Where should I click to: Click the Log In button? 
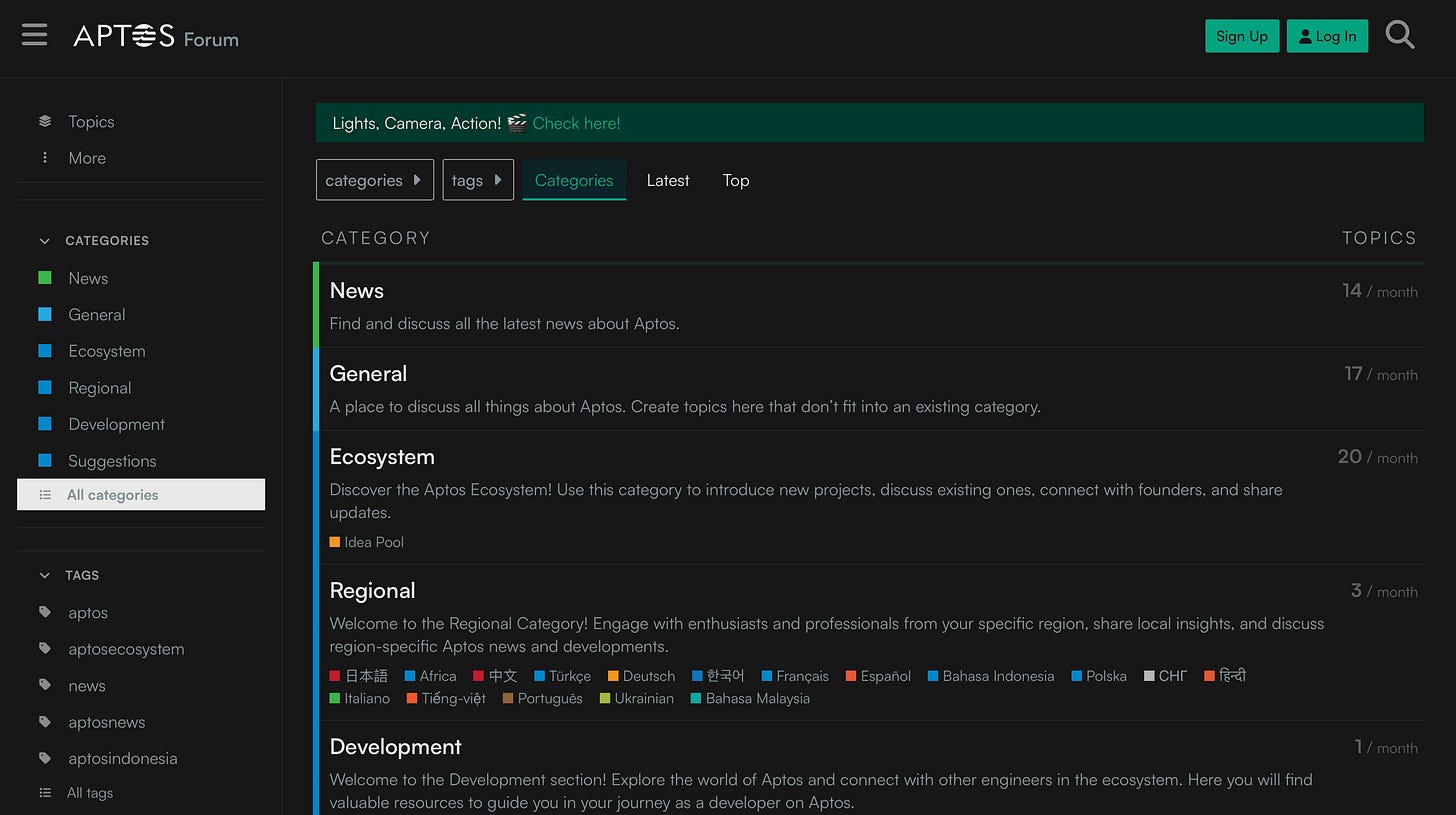pos(1327,36)
